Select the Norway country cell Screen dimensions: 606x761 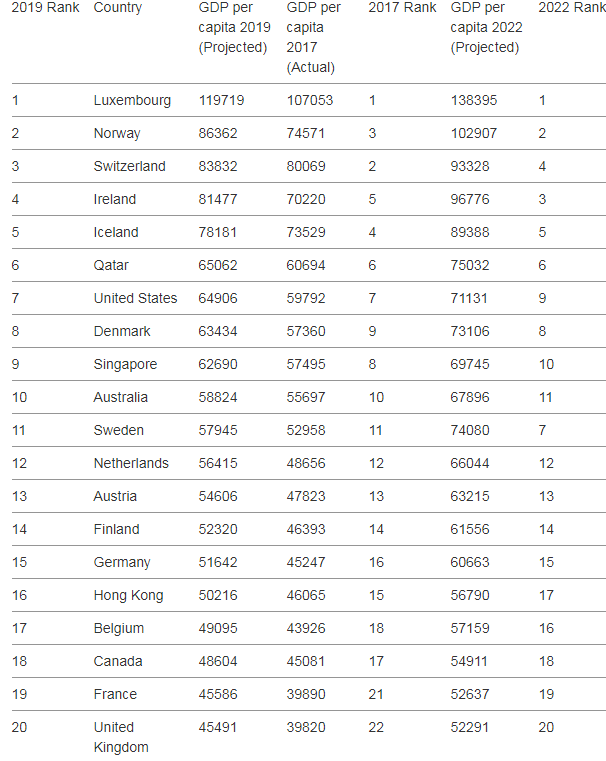[117, 133]
